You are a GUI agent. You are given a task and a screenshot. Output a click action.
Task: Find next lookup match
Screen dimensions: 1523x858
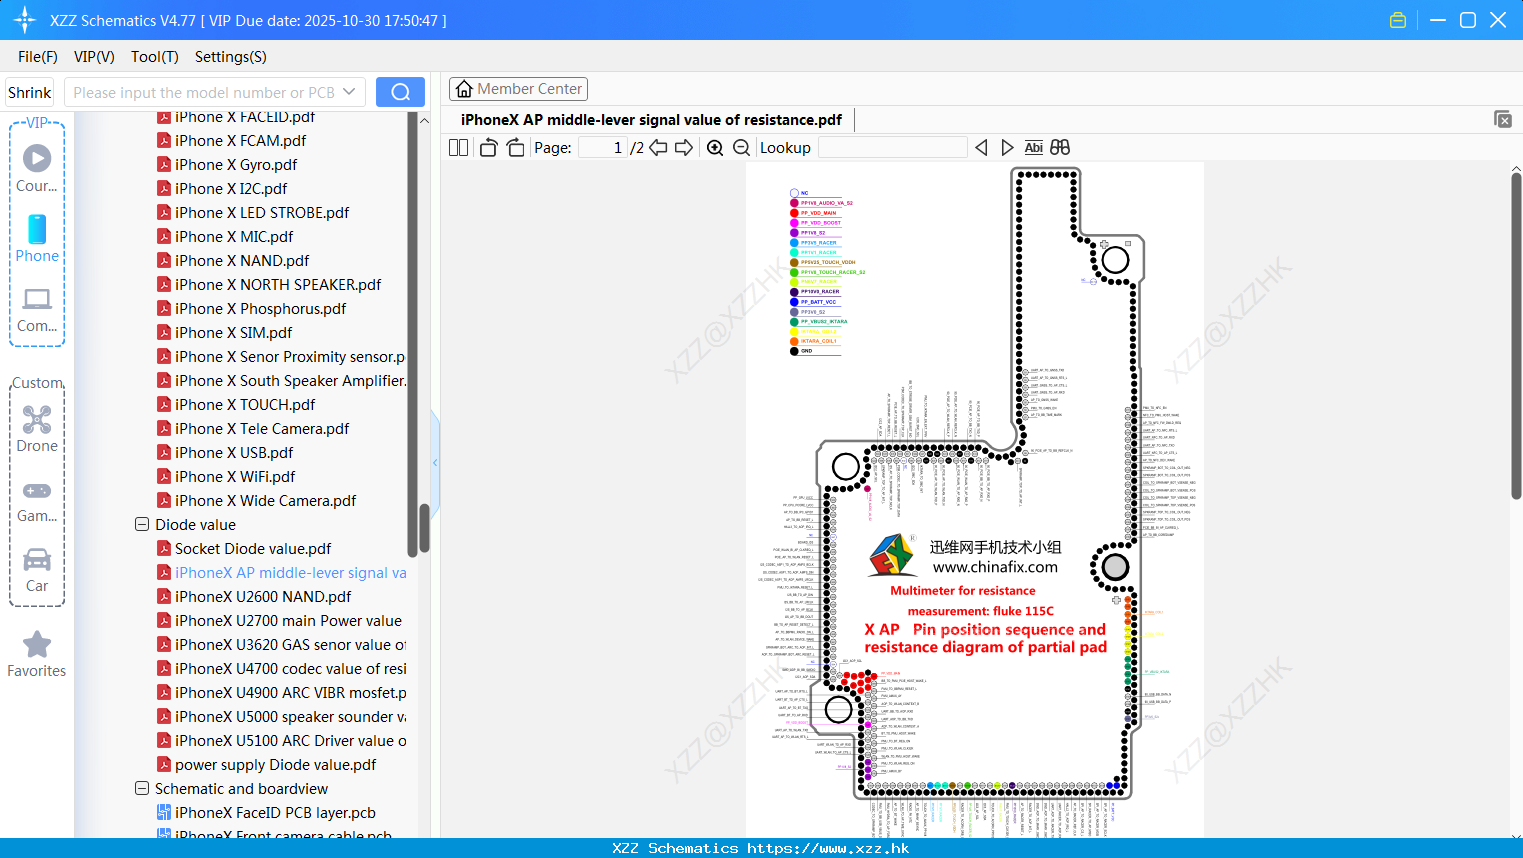(1007, 147)
